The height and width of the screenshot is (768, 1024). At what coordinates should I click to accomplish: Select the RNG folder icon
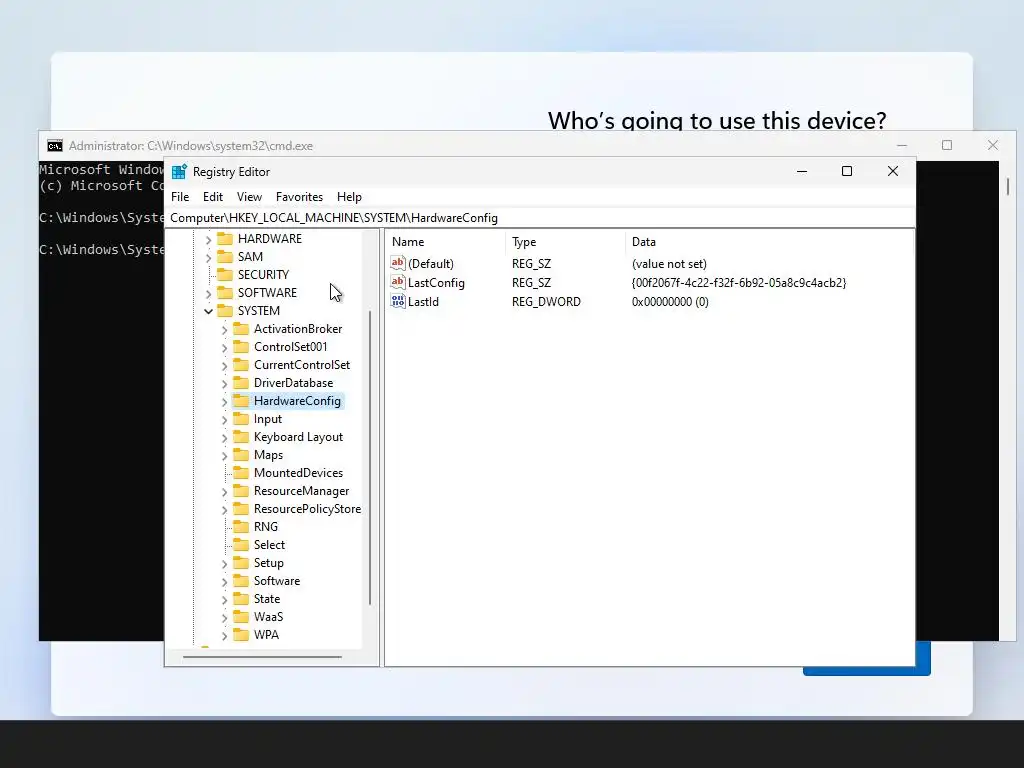(x=241, y=526)
